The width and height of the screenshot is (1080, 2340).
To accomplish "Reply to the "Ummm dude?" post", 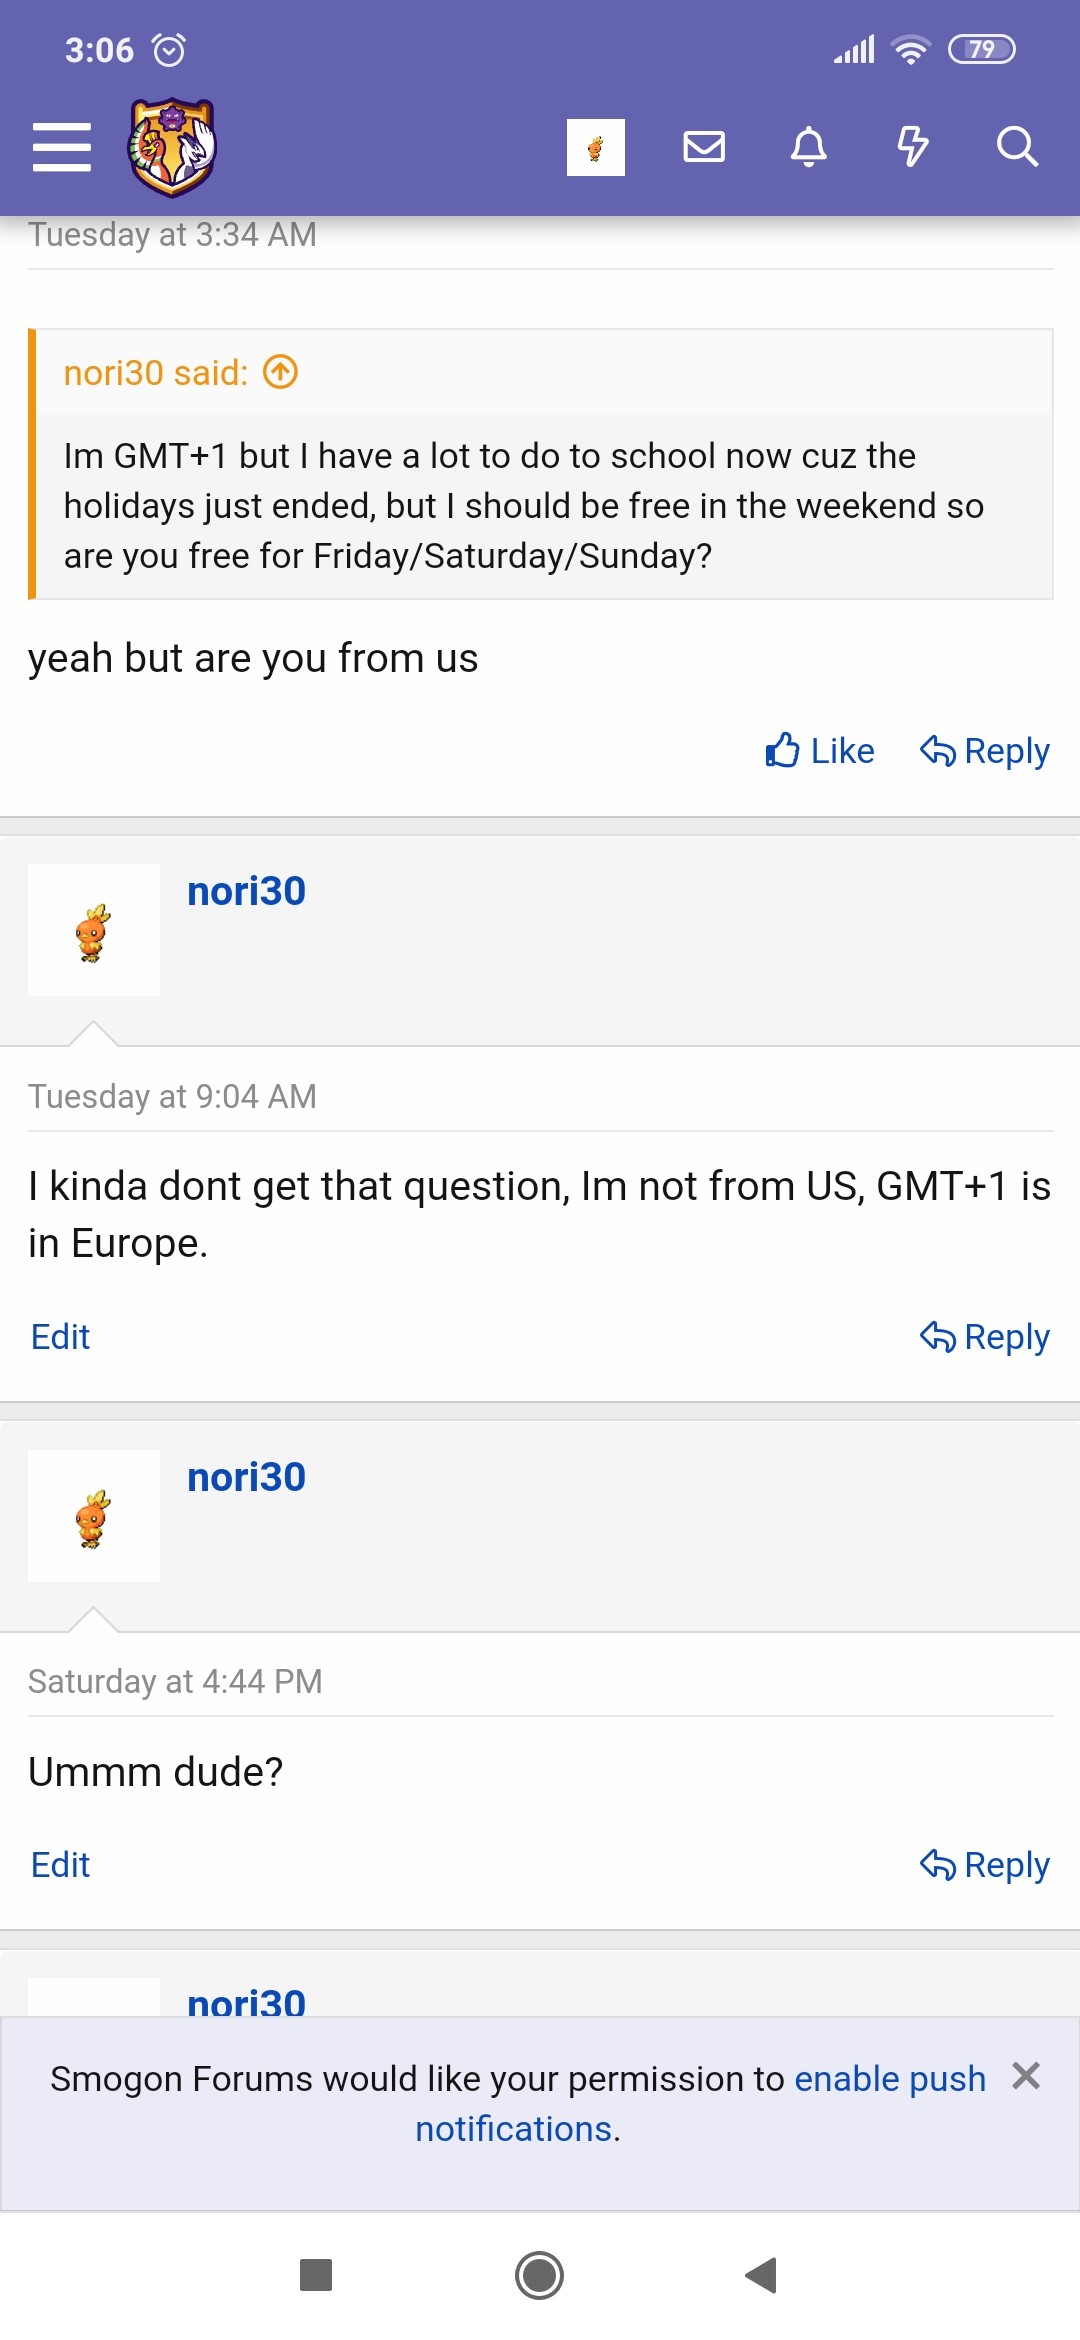I will point(985,1865).
